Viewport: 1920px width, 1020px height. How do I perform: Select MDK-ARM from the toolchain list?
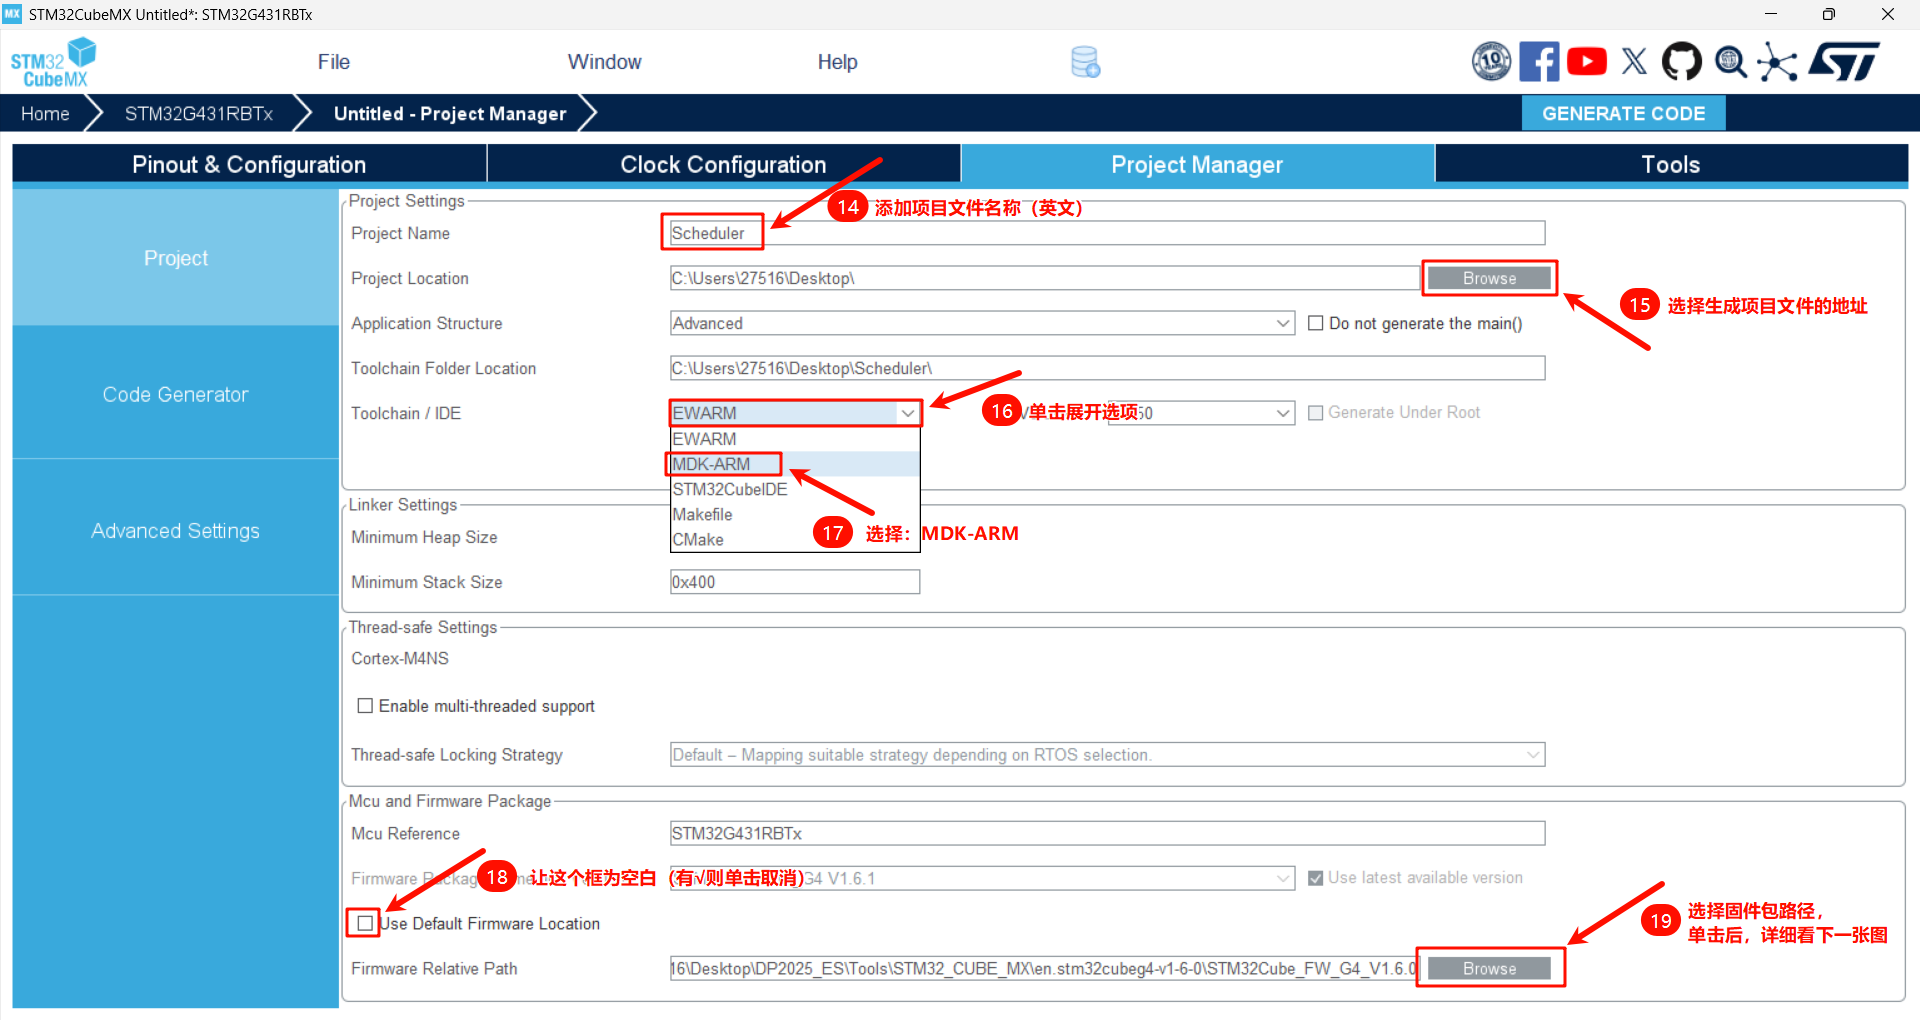pyautogui.click(x=711, y=464)
